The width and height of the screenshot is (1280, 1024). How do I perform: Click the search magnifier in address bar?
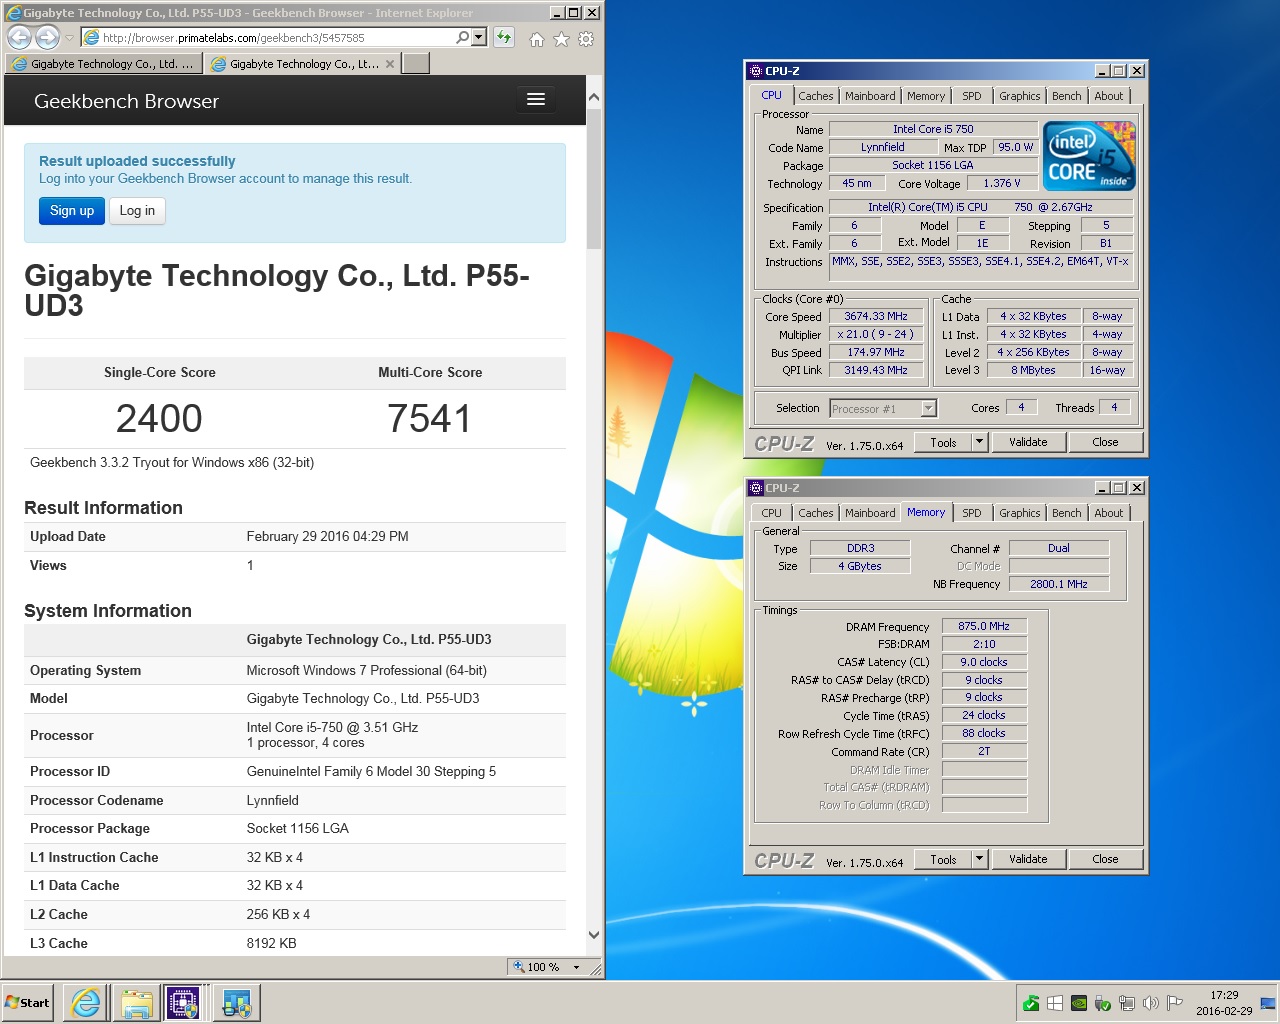coord(462,38)
